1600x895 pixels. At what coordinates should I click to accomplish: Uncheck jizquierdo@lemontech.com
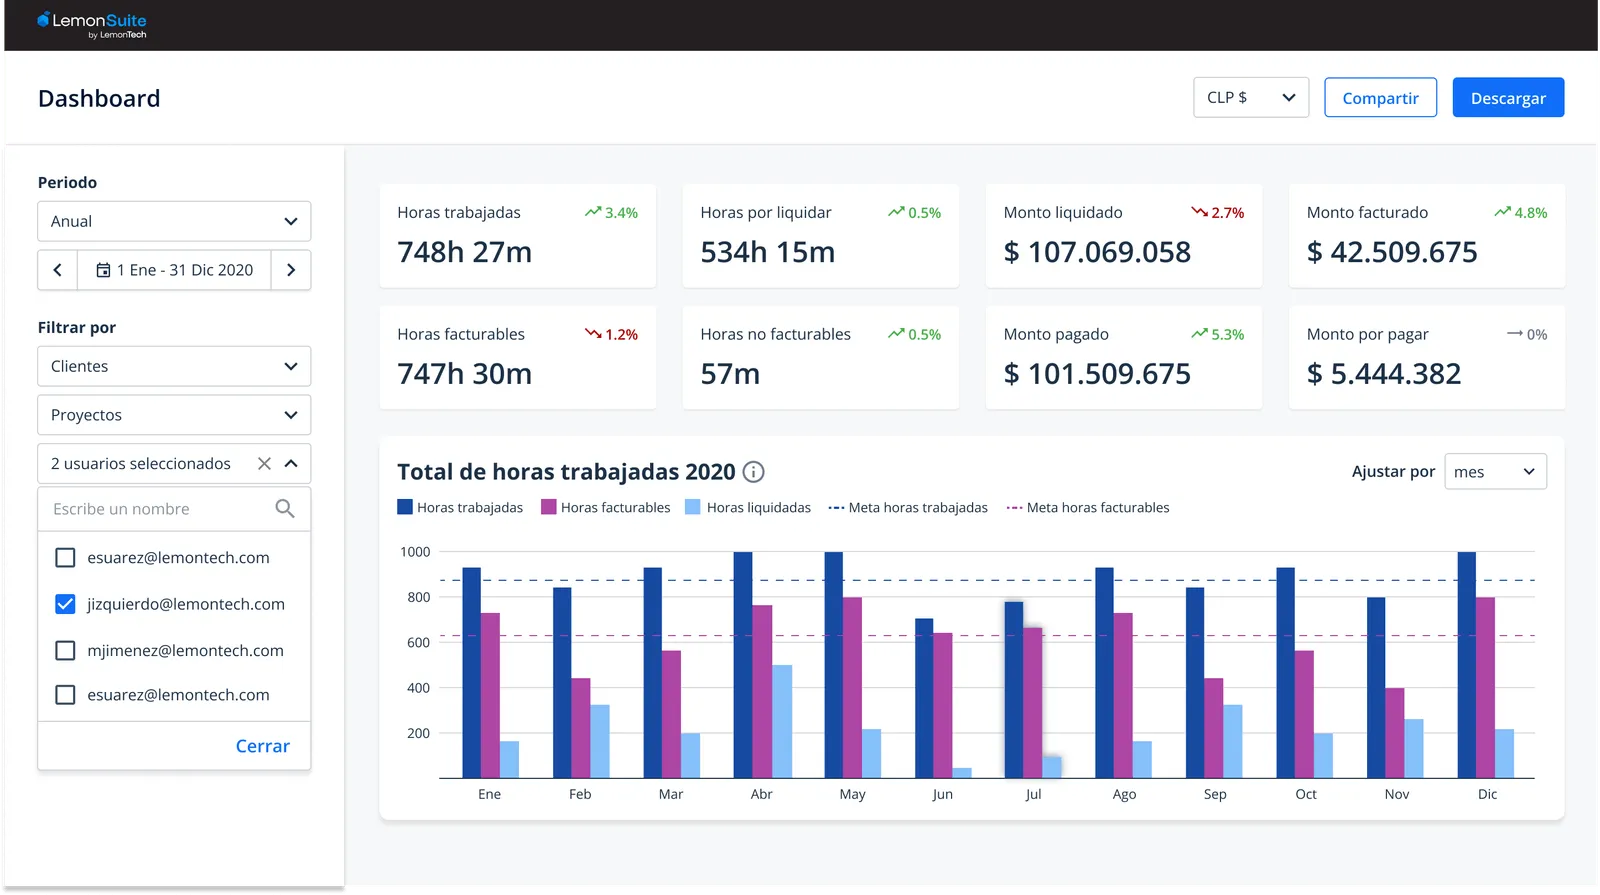click(x=65, y=604)
